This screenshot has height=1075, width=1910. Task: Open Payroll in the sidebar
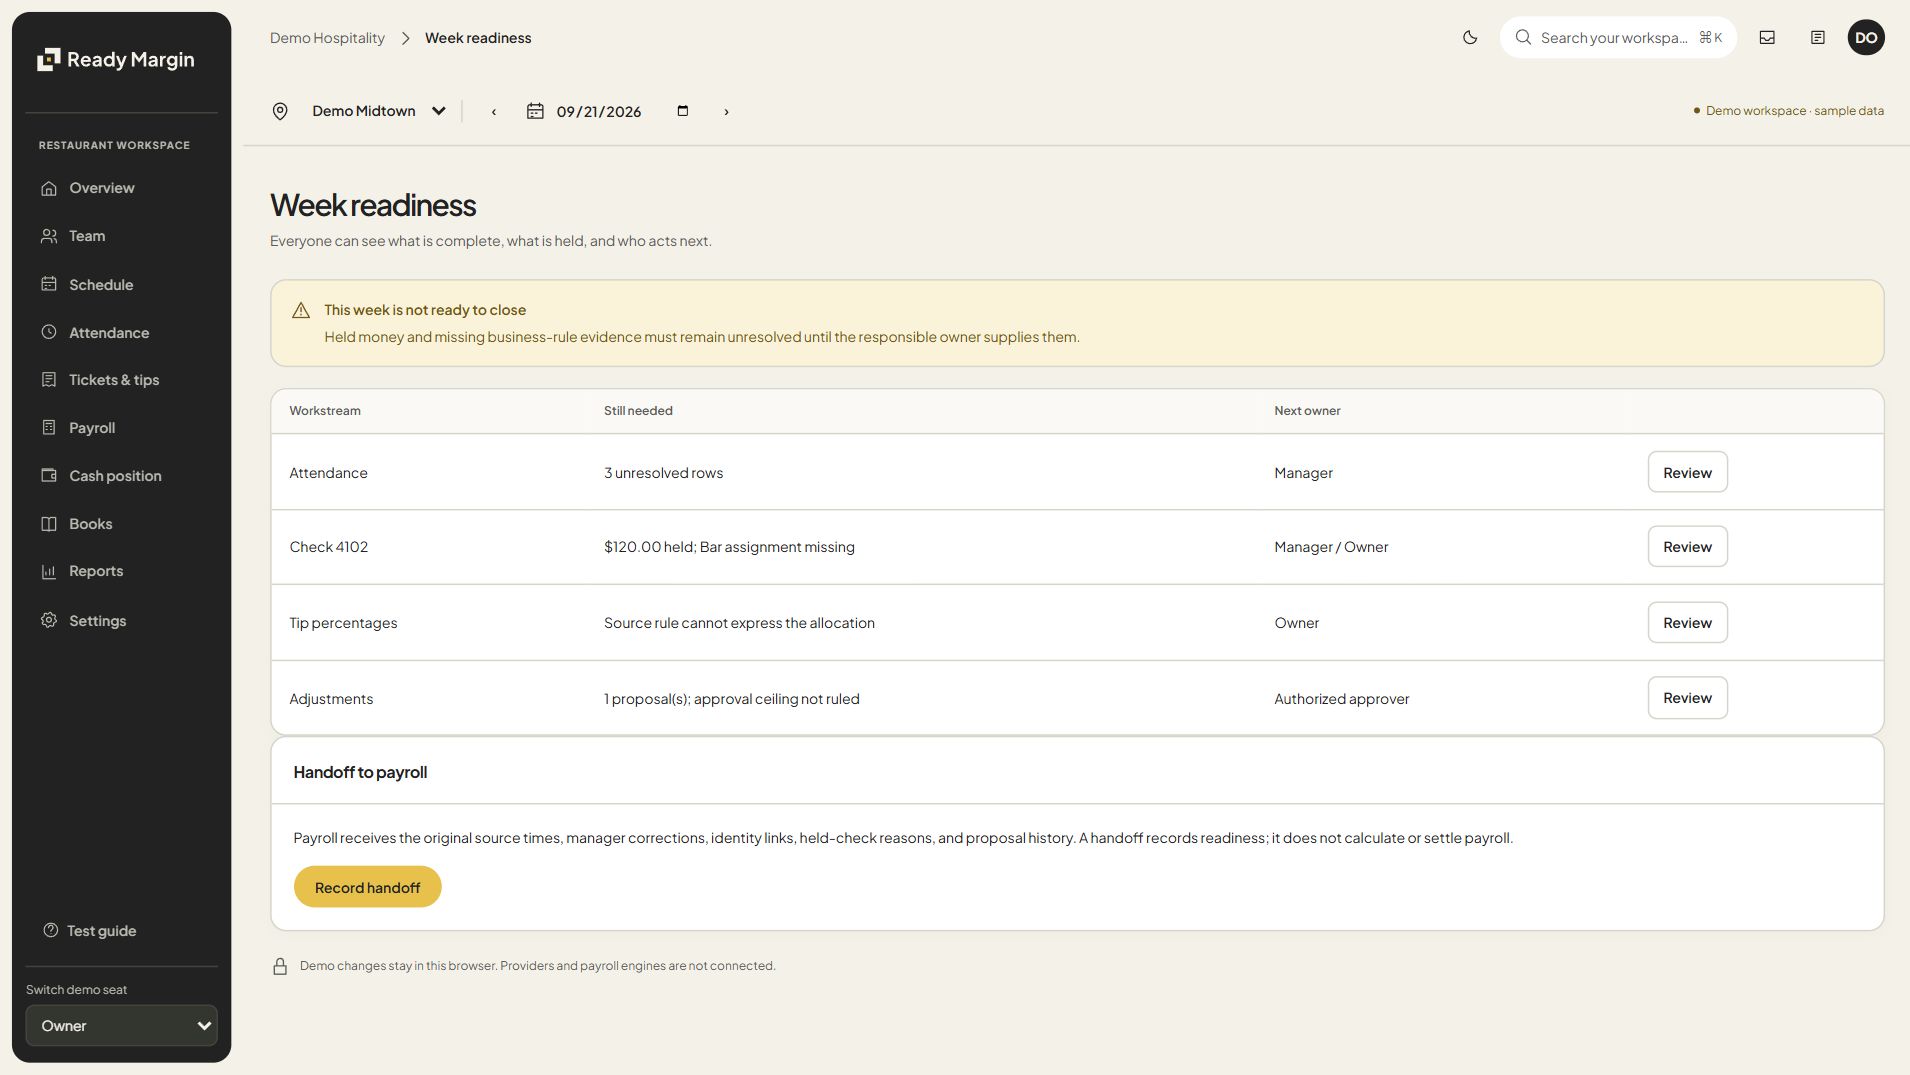(121, 428)
